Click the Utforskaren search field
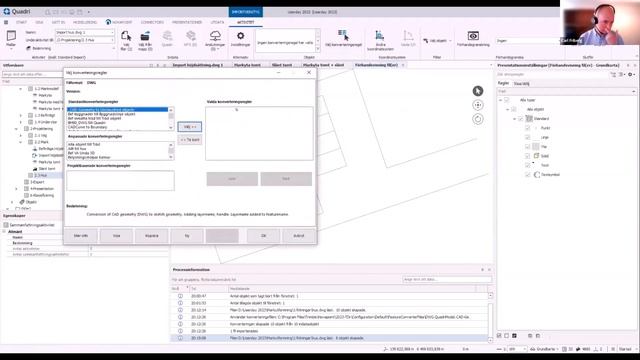This screenshot has width=640, height=360. (x=33, y=74)
